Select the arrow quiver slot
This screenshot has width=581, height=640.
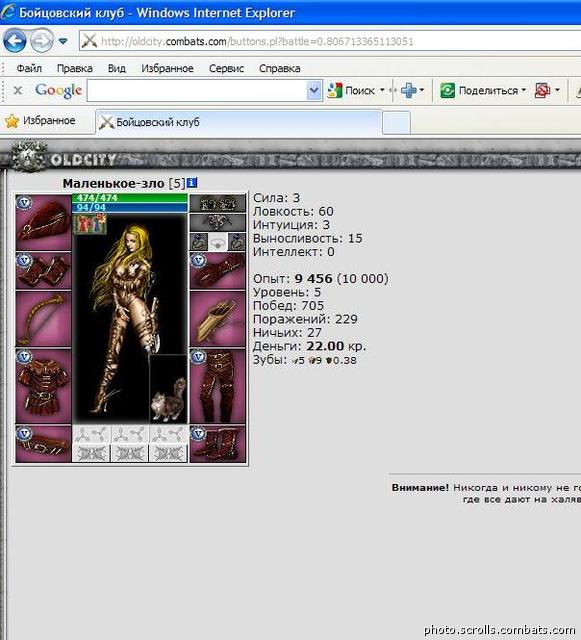click(218, 319)
